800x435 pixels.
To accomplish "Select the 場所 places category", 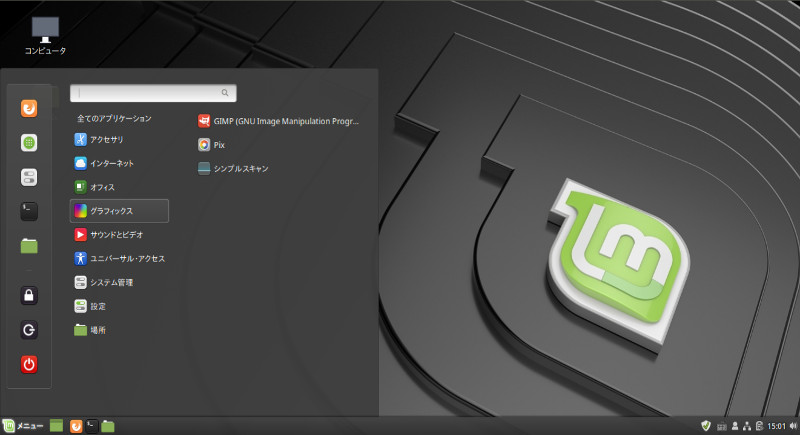I will pyautogui.click(x=119, y=330).
